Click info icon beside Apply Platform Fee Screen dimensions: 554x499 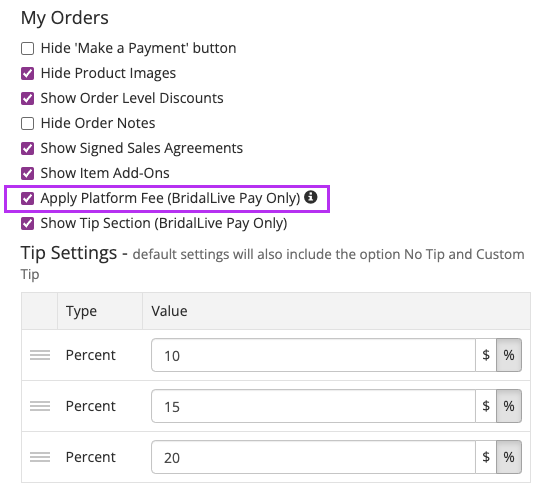coord(311,197)
